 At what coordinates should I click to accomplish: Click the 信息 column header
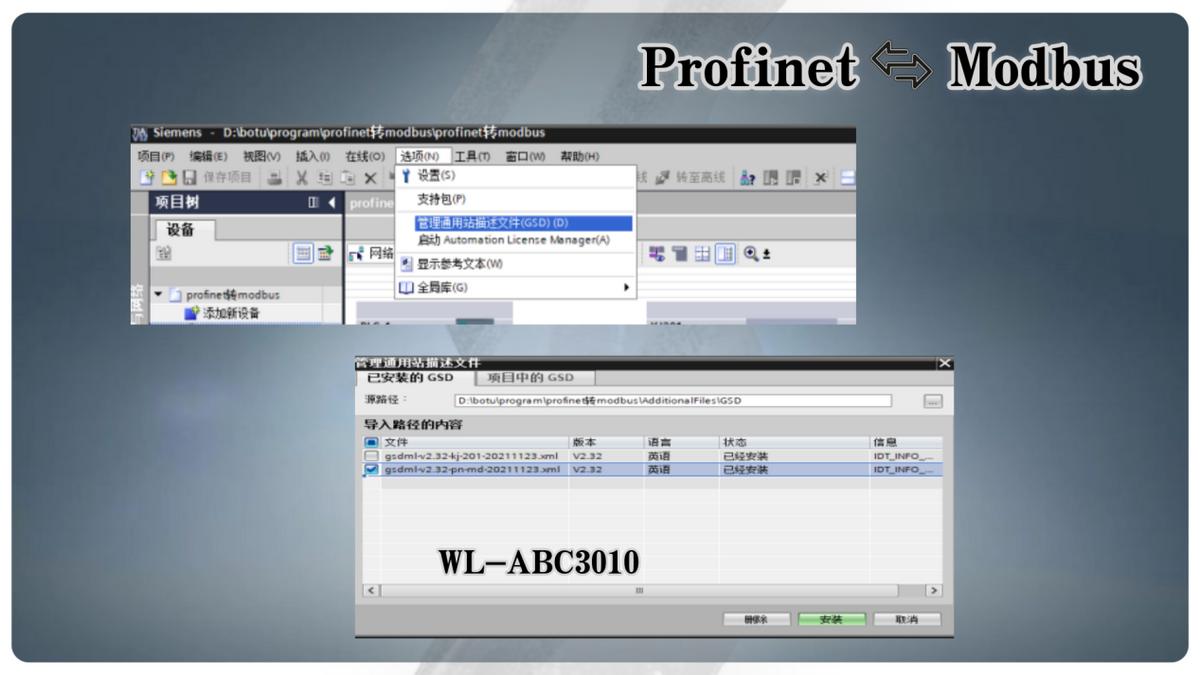(x=906, y=442)
